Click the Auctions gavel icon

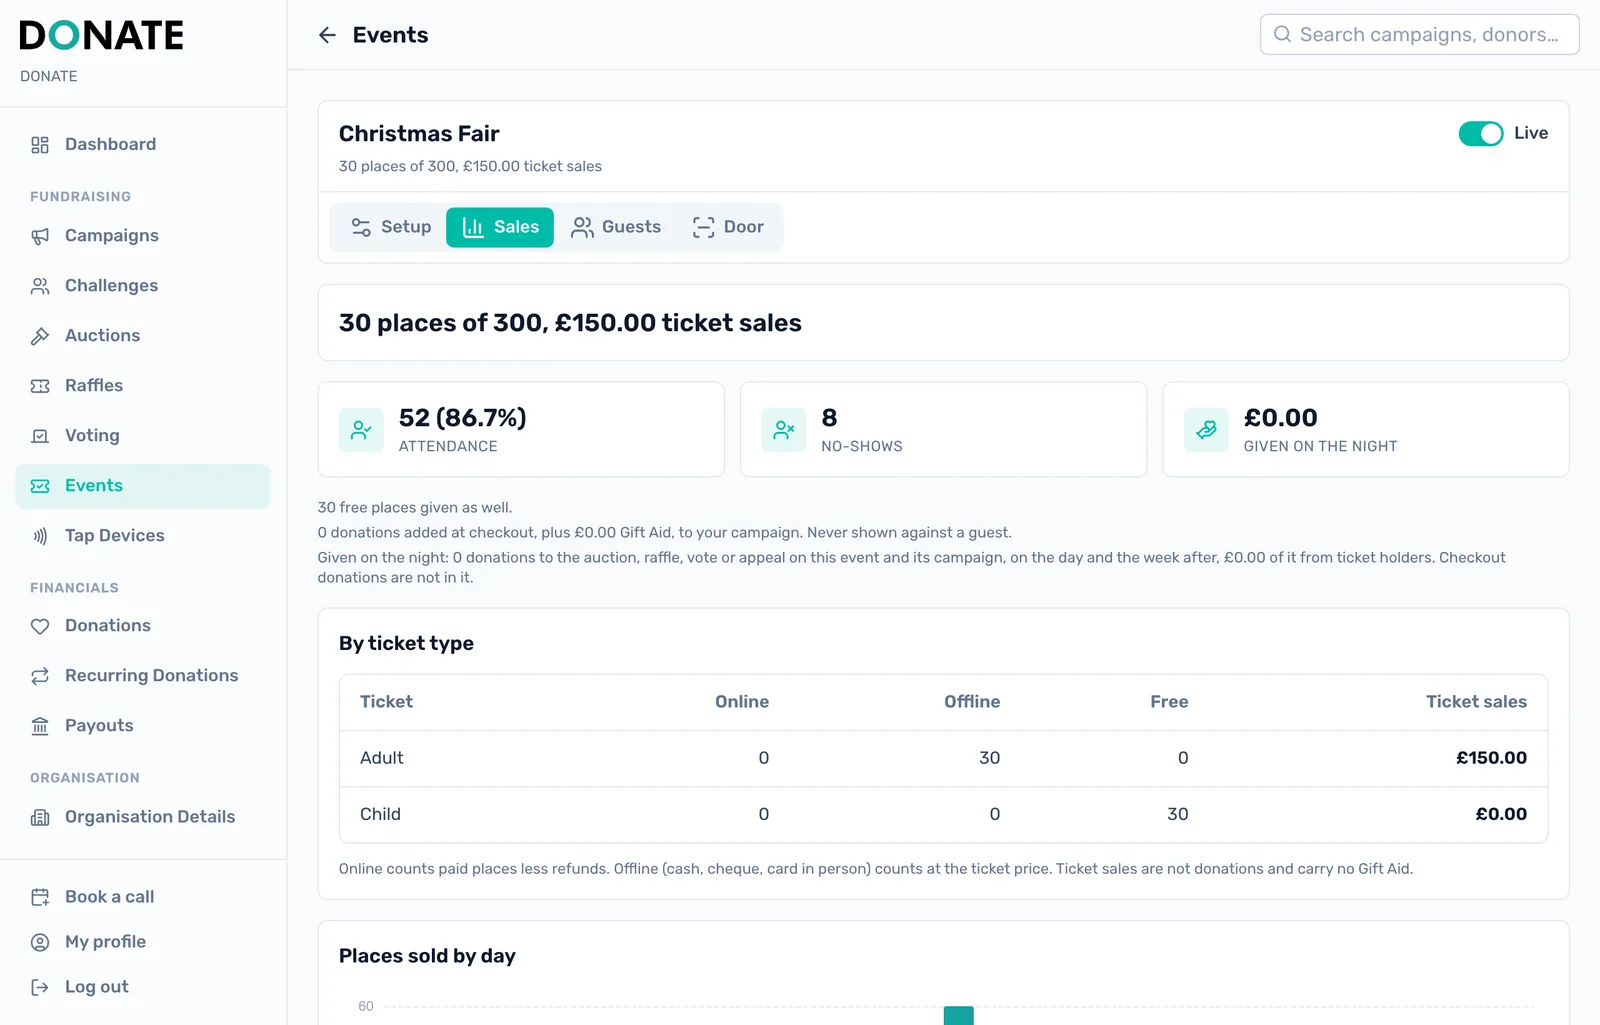click(40, 336)
